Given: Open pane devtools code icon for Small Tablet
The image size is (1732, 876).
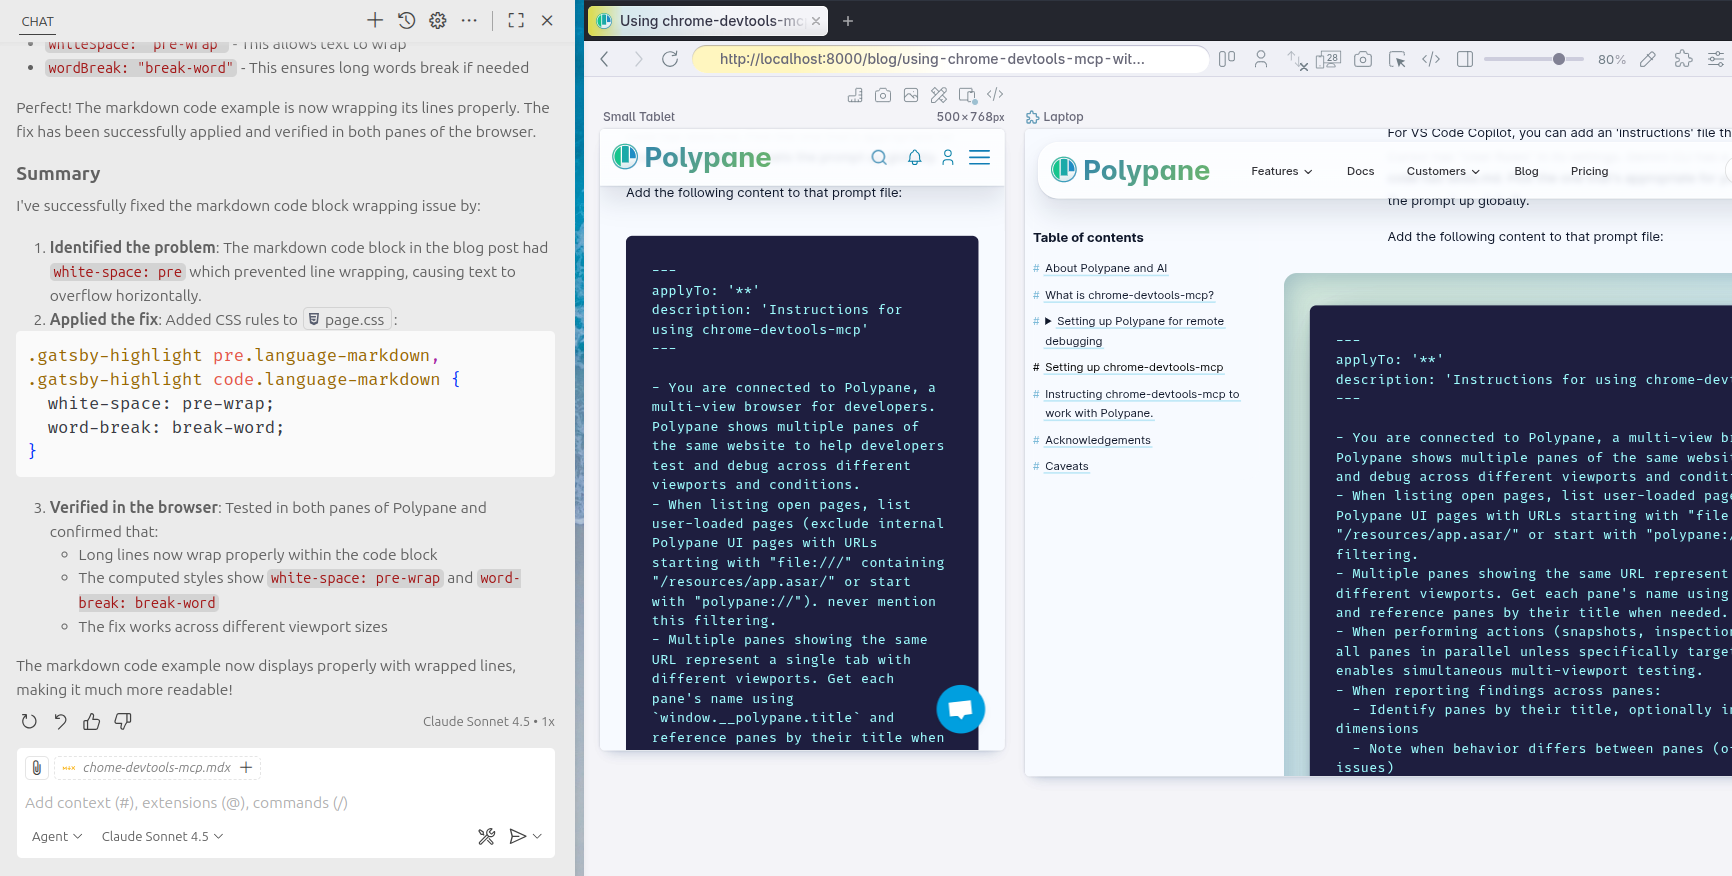Looking at the screenshot, I should [995, 95].
